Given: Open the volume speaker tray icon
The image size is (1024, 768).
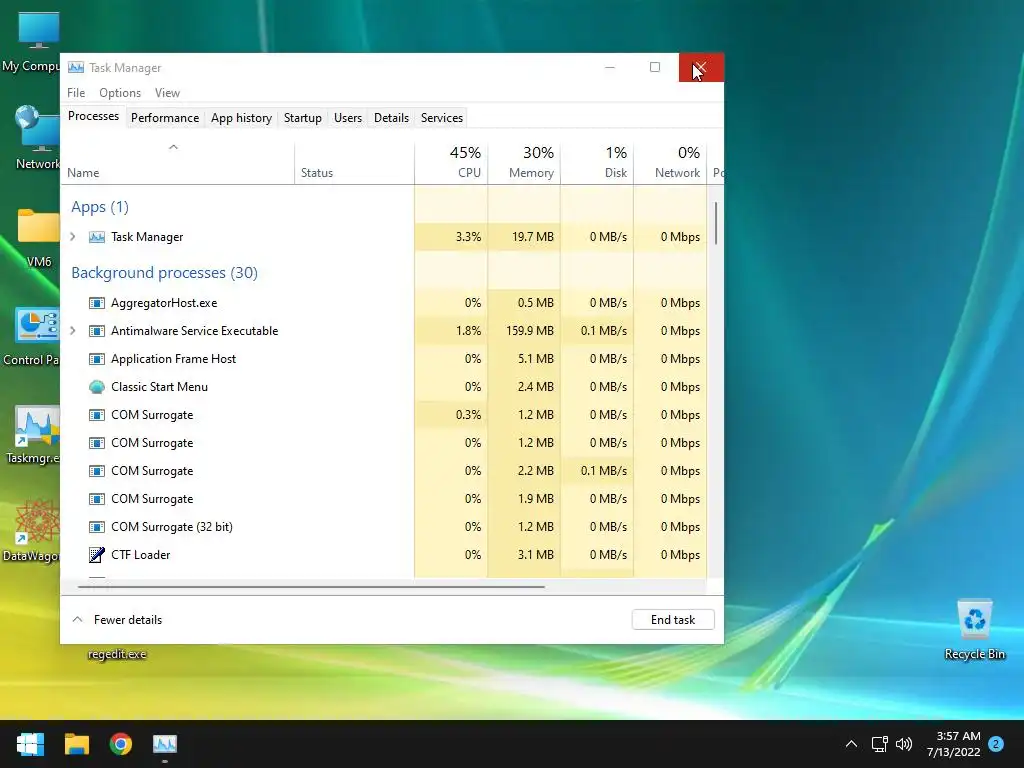Looking at the screenshot, I should pos(904,744).
